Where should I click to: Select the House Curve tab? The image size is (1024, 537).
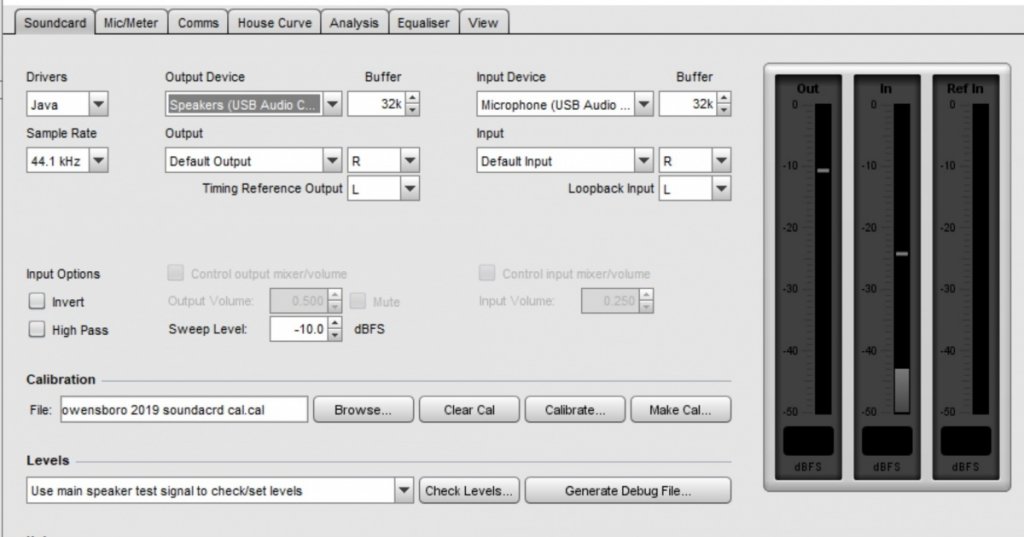pos(274,23)
